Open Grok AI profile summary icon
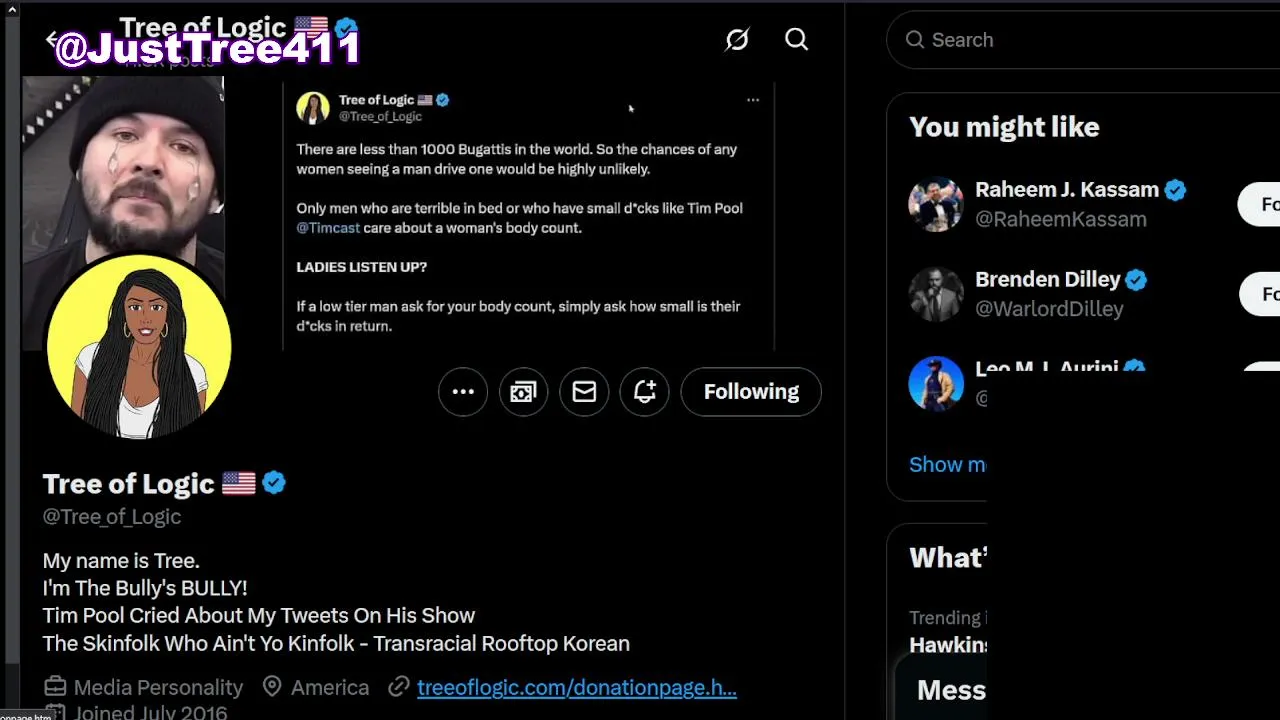This screenshot has width=1280, height=720. click(737, 40)
